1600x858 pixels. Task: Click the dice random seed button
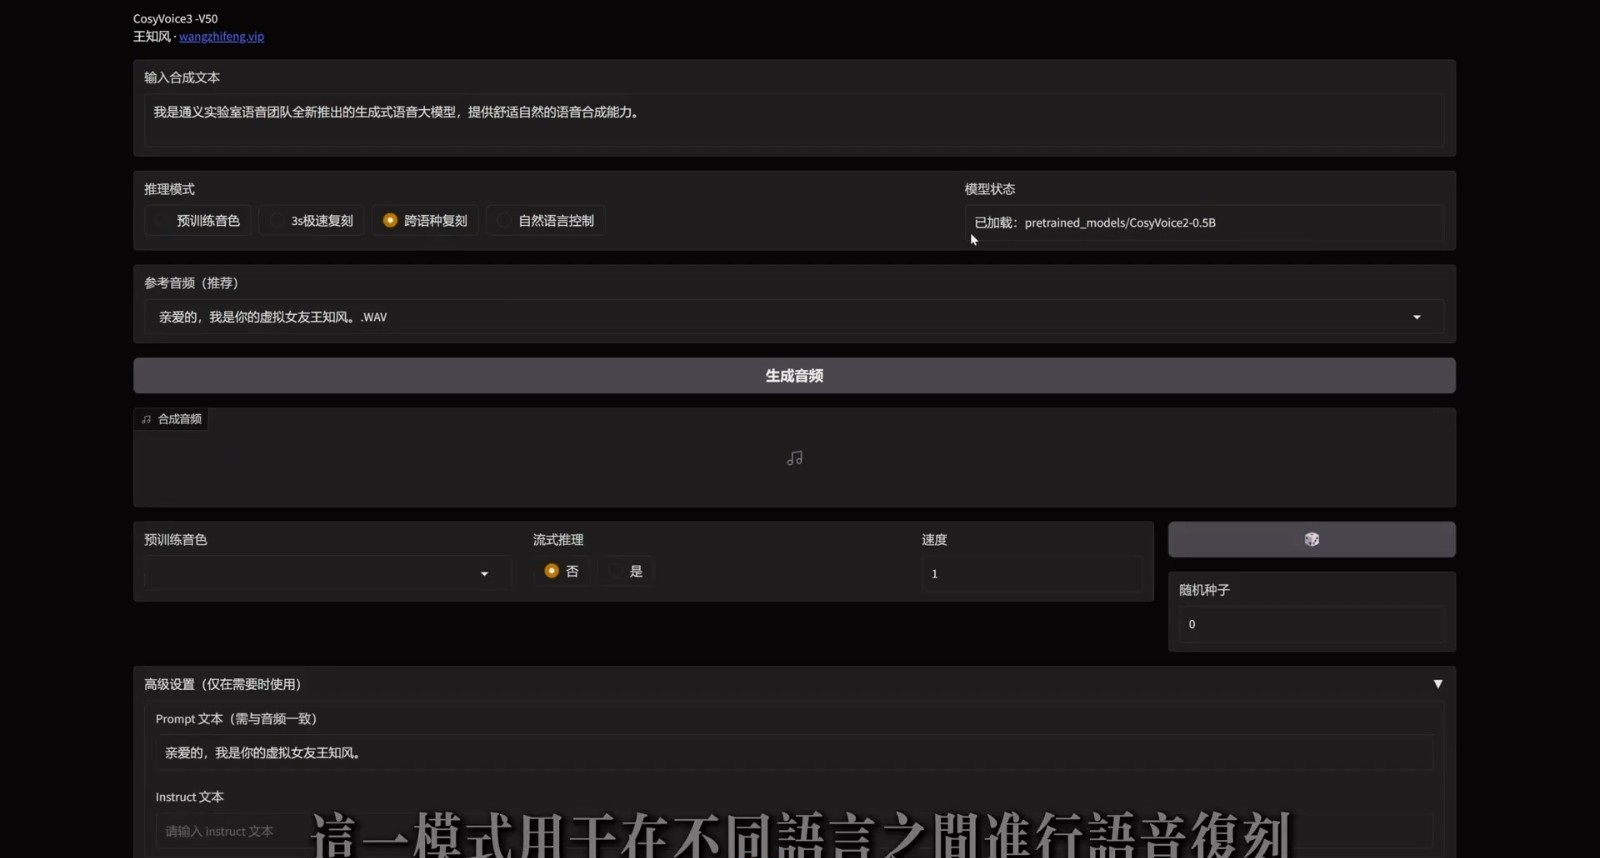click(x=1311, y=540)
